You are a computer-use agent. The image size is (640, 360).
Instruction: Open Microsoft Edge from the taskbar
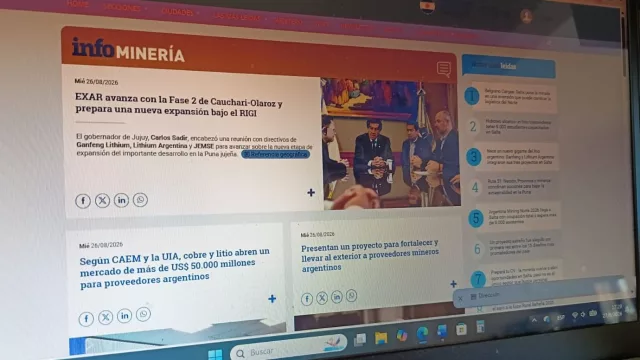point(422,334)
